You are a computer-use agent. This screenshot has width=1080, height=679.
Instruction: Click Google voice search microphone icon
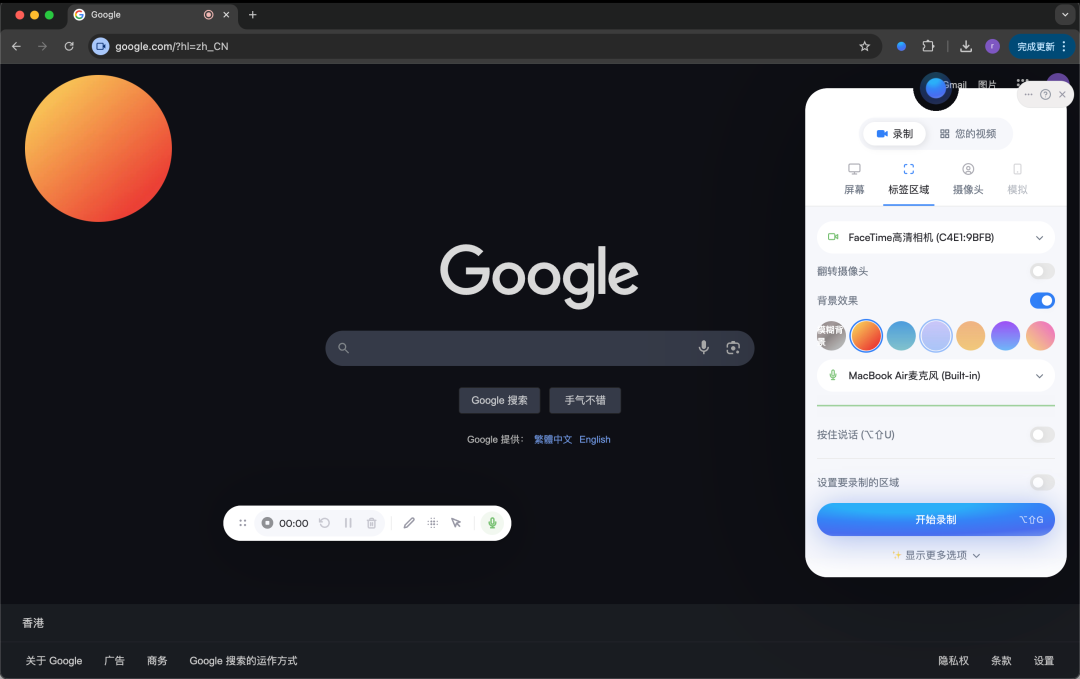point(703,348)
